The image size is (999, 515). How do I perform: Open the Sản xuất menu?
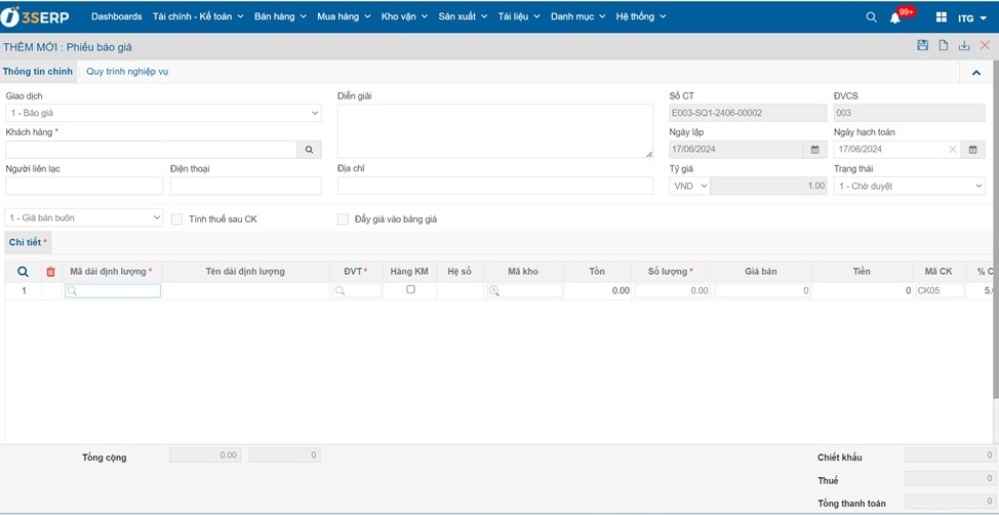click(x=463, y=17)
